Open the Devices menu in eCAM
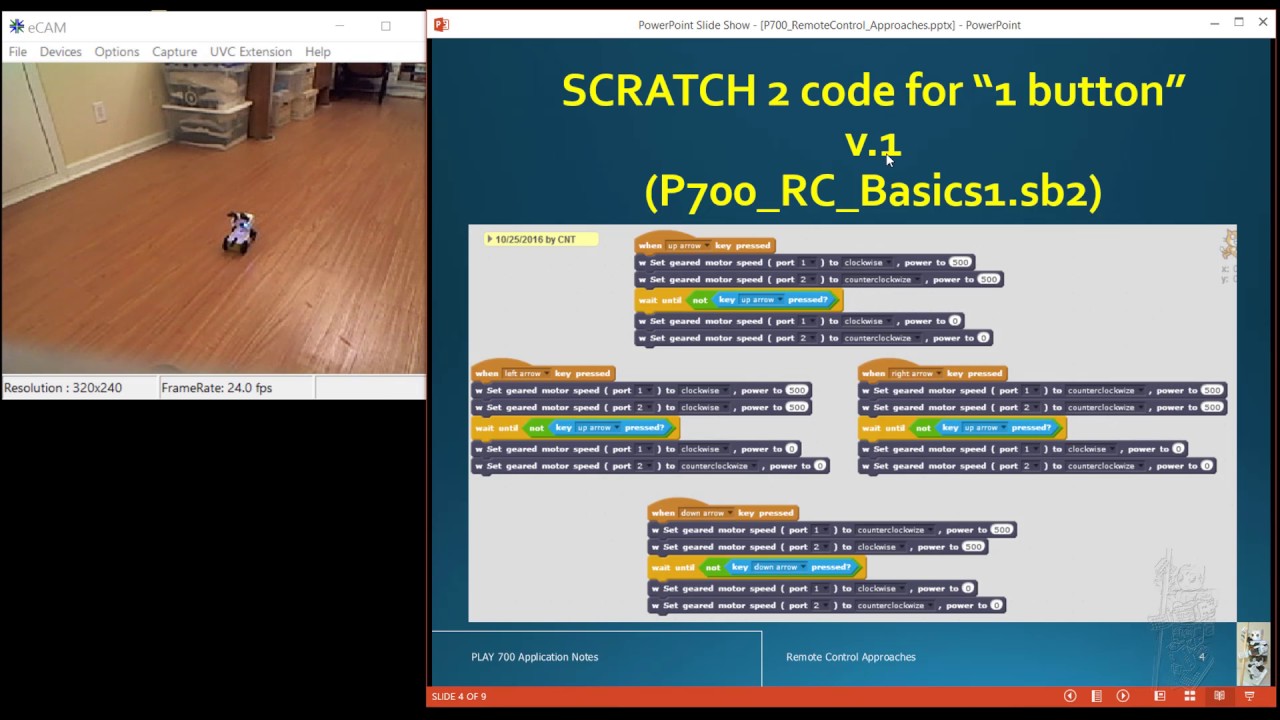Viewport: 1280px width, 720px height. point(61,52)
